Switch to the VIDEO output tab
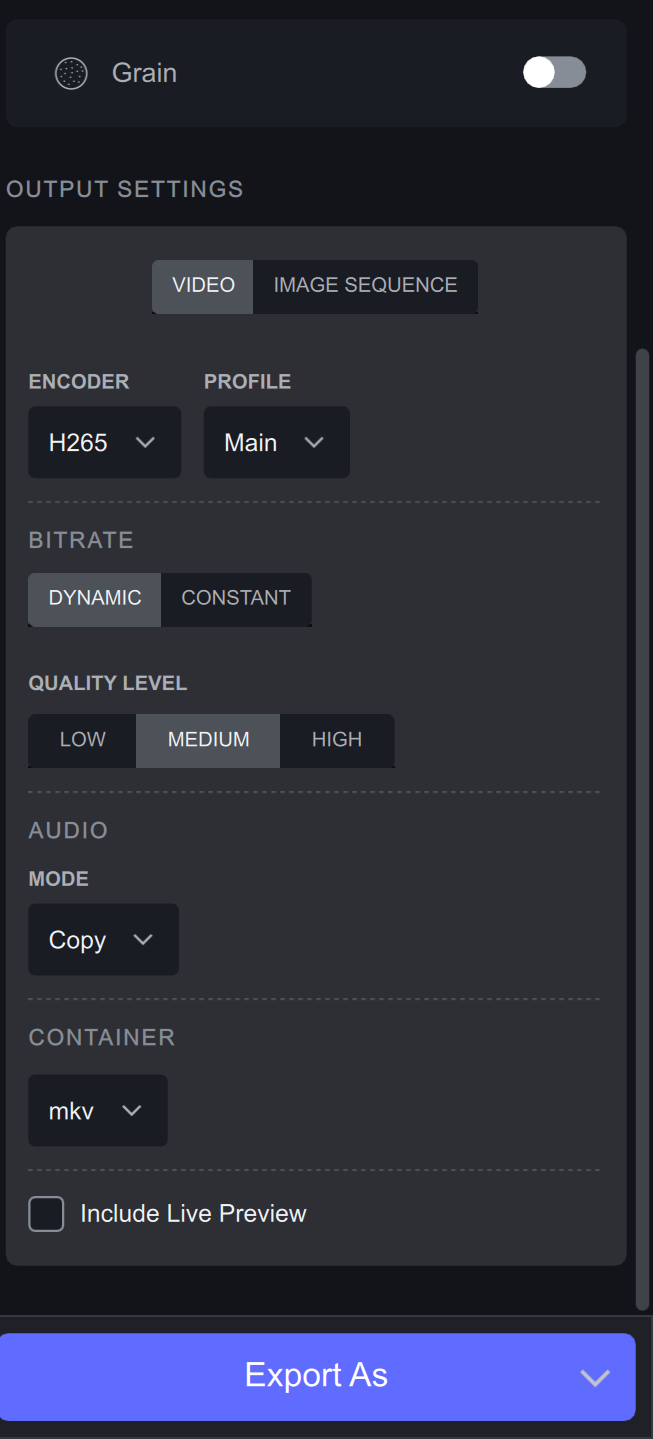Viewport: 653px width, 1439px height. click(x=203, y=286)
